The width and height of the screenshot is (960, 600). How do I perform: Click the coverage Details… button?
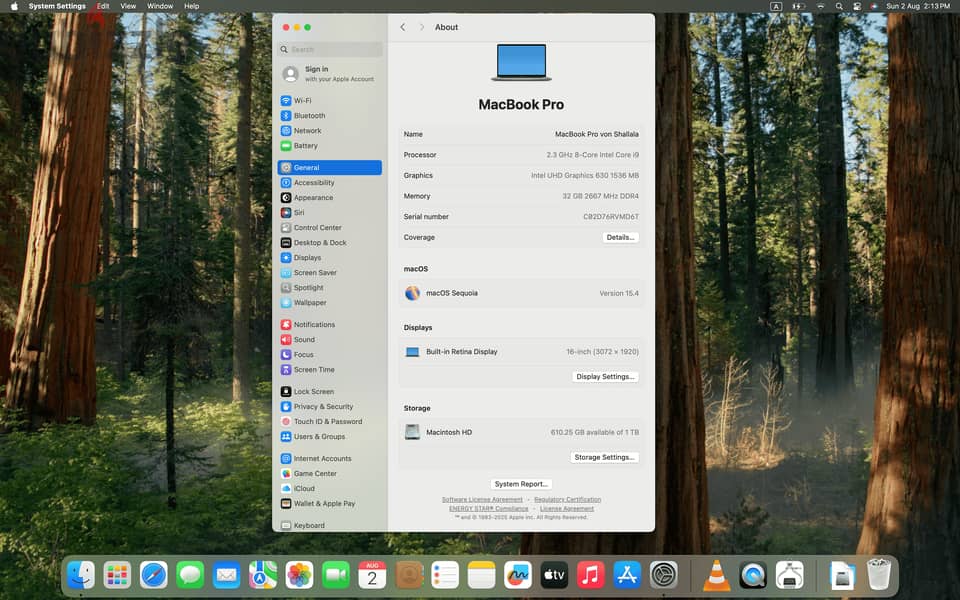click(620, 238)
